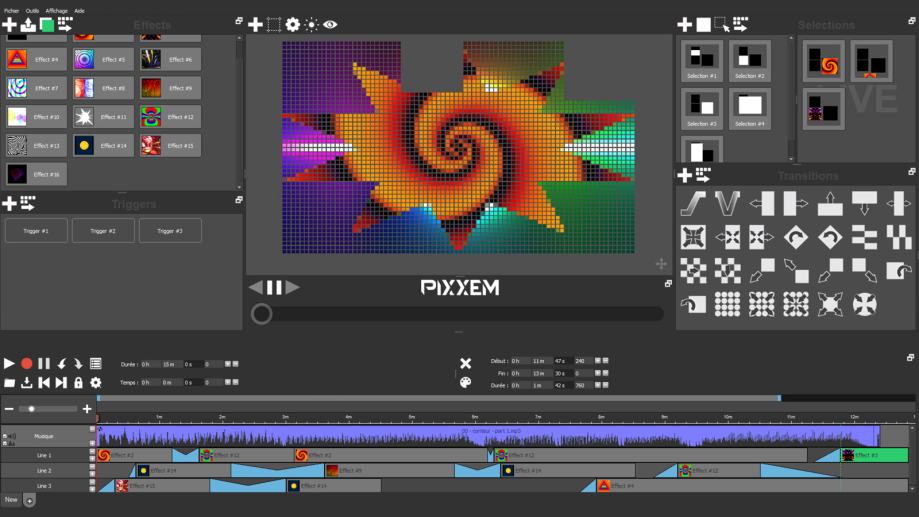Screen dimensions: 919x517
Task: Open the Fichier menu
Action: tap(12, 10)
